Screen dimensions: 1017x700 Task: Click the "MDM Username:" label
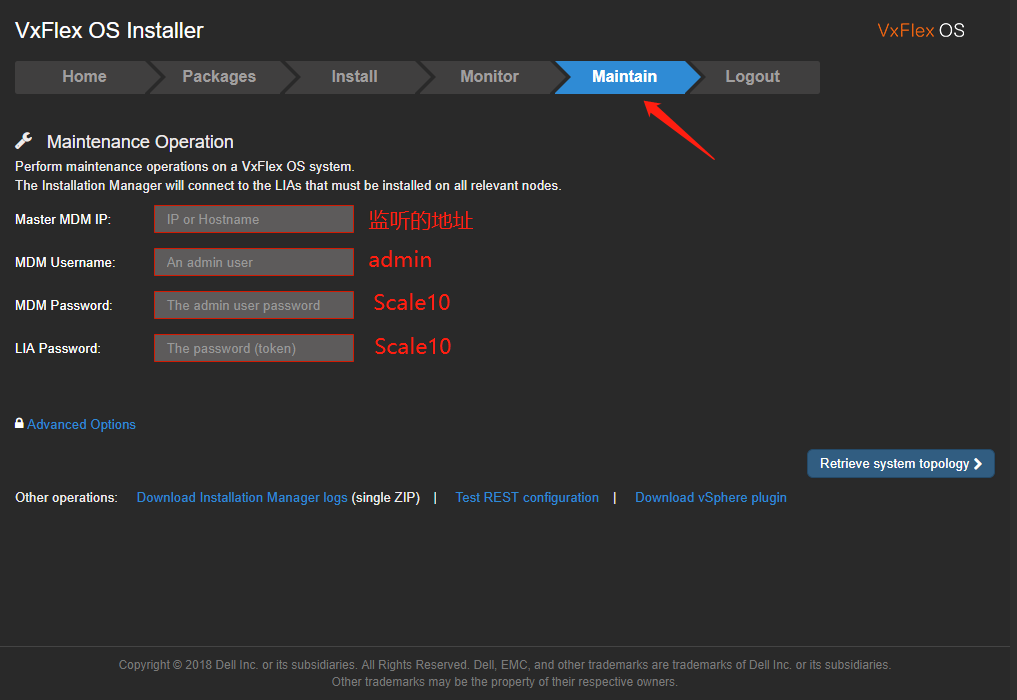[x=65, y=262]
